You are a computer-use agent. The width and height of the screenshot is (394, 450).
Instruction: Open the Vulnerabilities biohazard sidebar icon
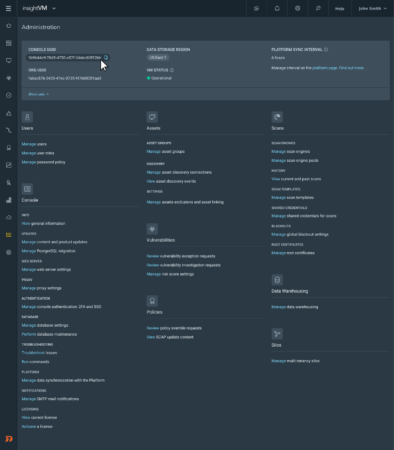coord(9,78)
